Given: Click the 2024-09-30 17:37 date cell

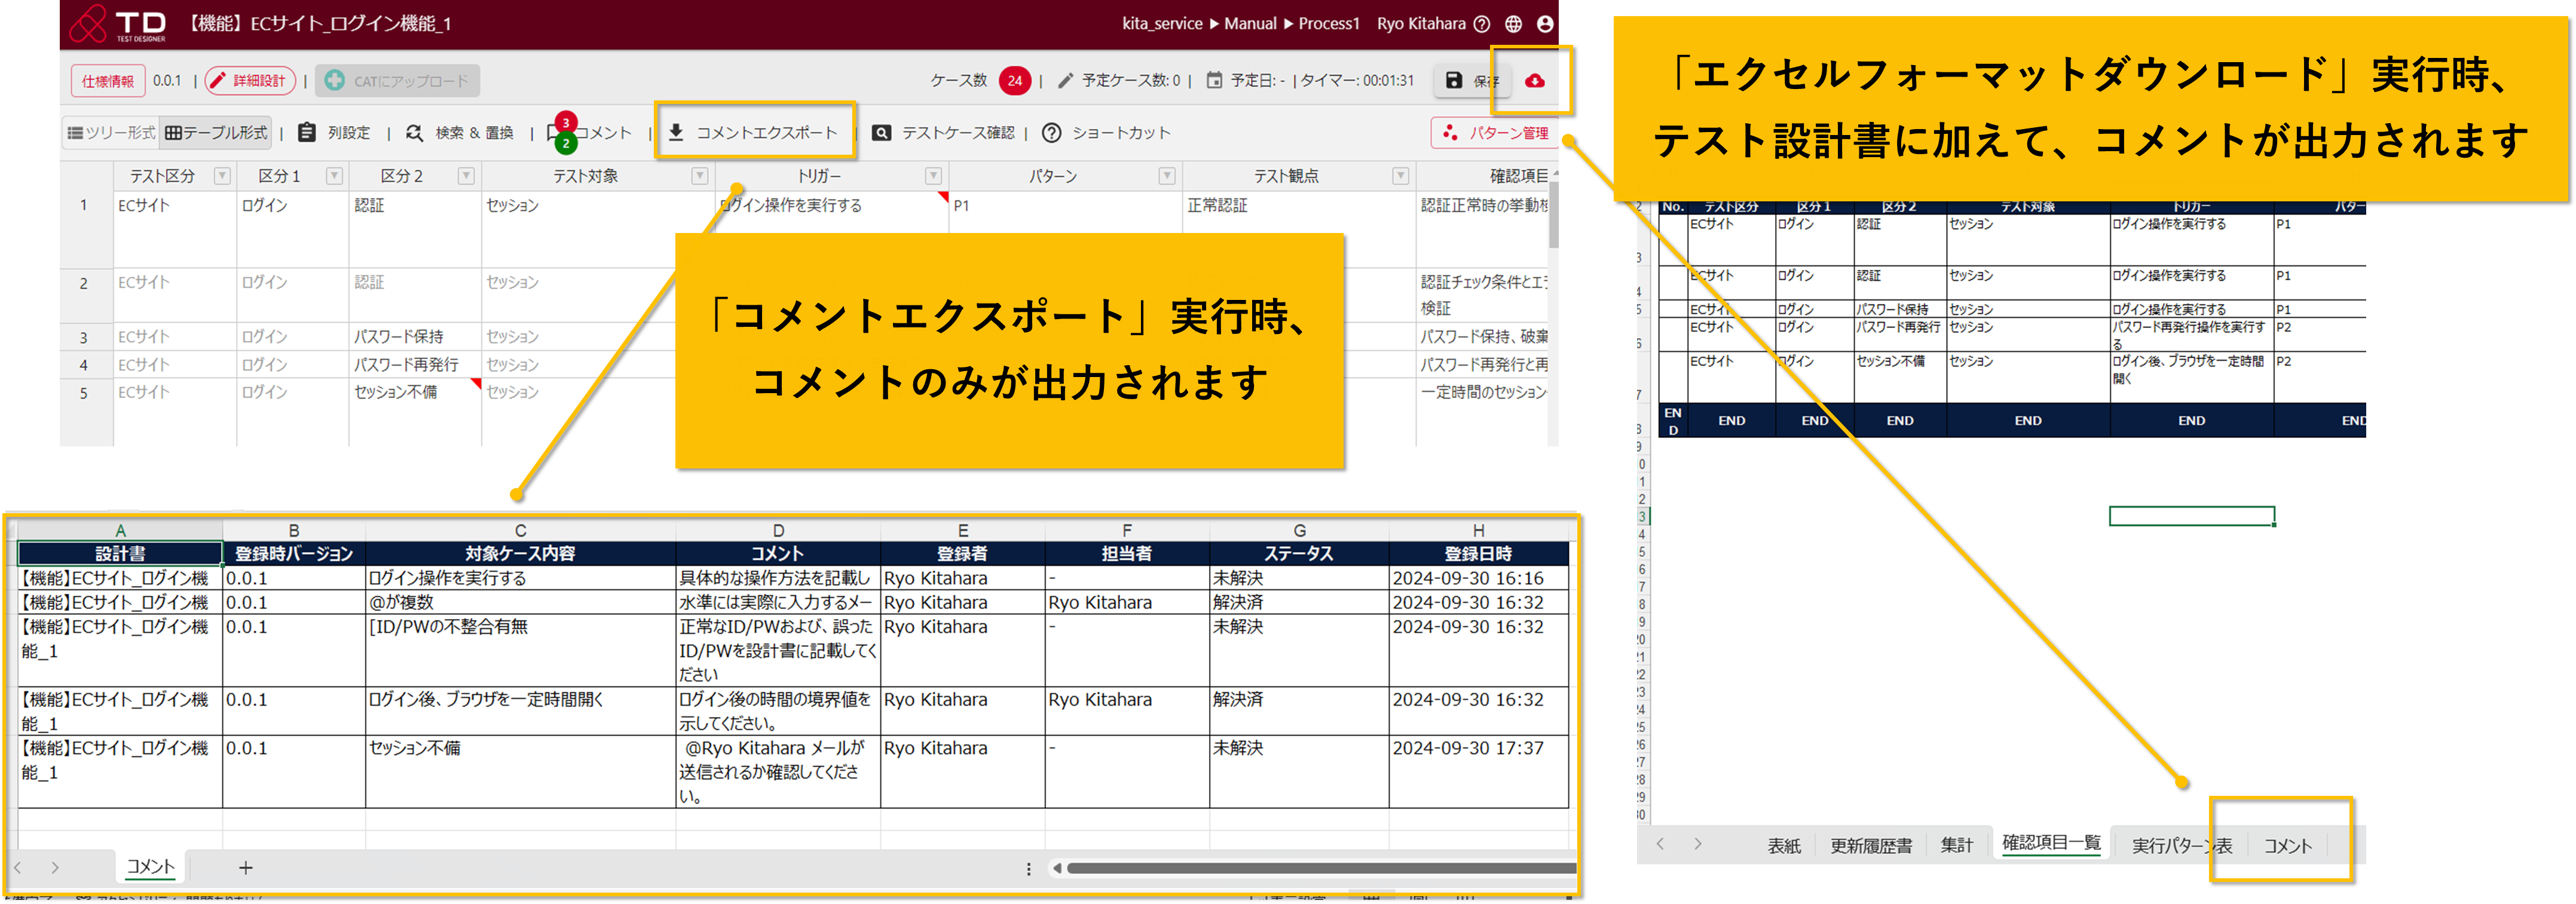Looking at the screenshot, I should pos(1478,772).
